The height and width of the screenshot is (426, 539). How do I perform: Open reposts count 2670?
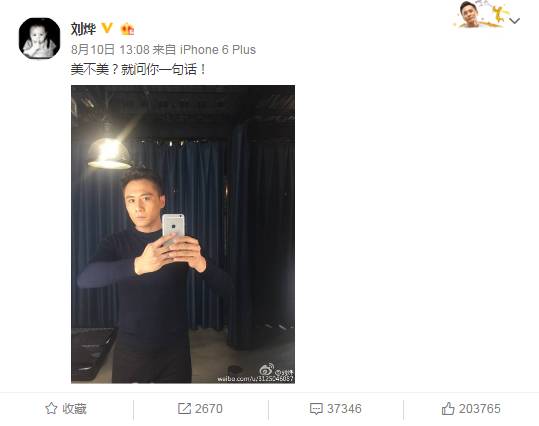pos(209,408)
